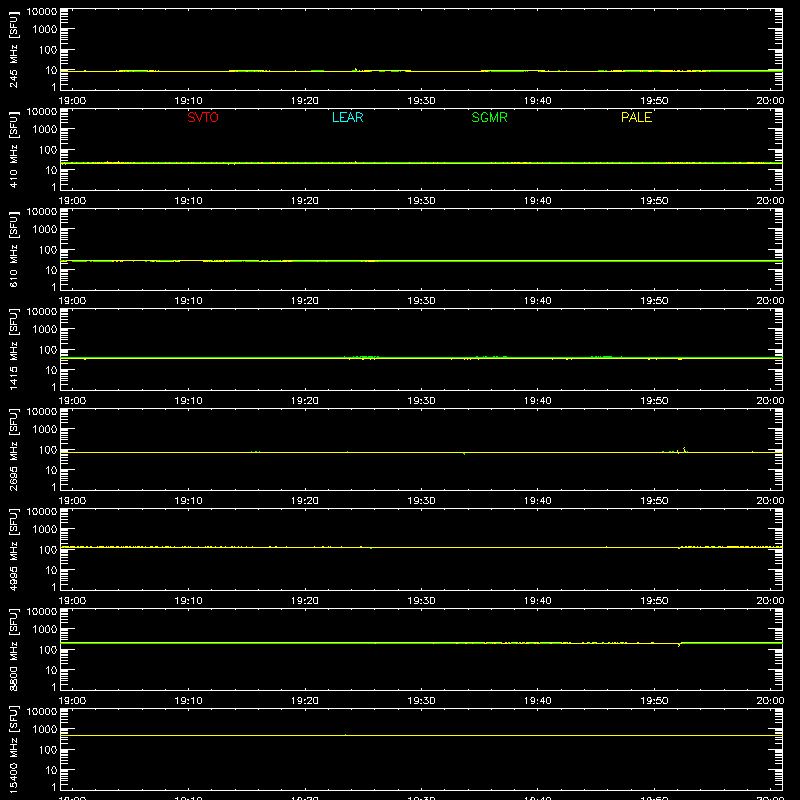Select the "1415 MHz [SFU]" axis title
800x800 pixels.
[13, 349]
